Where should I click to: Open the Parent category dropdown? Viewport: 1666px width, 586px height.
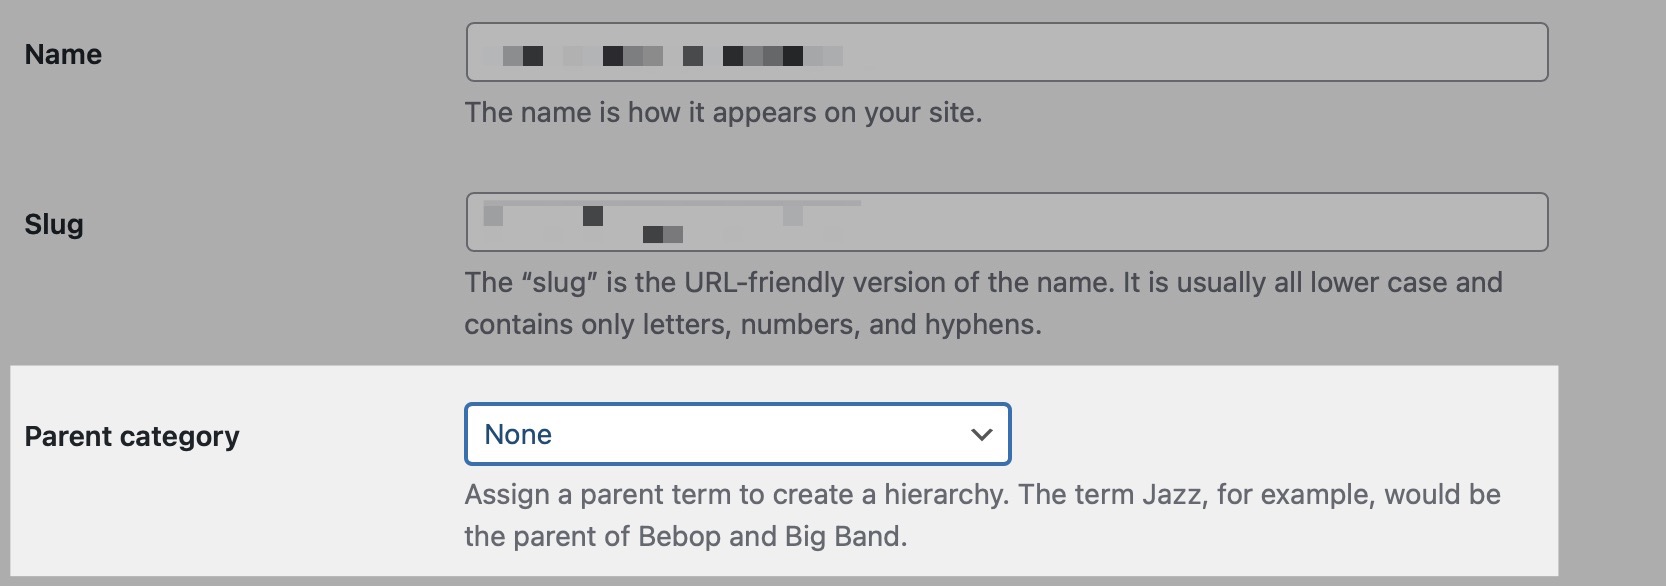tap(737, 435)
